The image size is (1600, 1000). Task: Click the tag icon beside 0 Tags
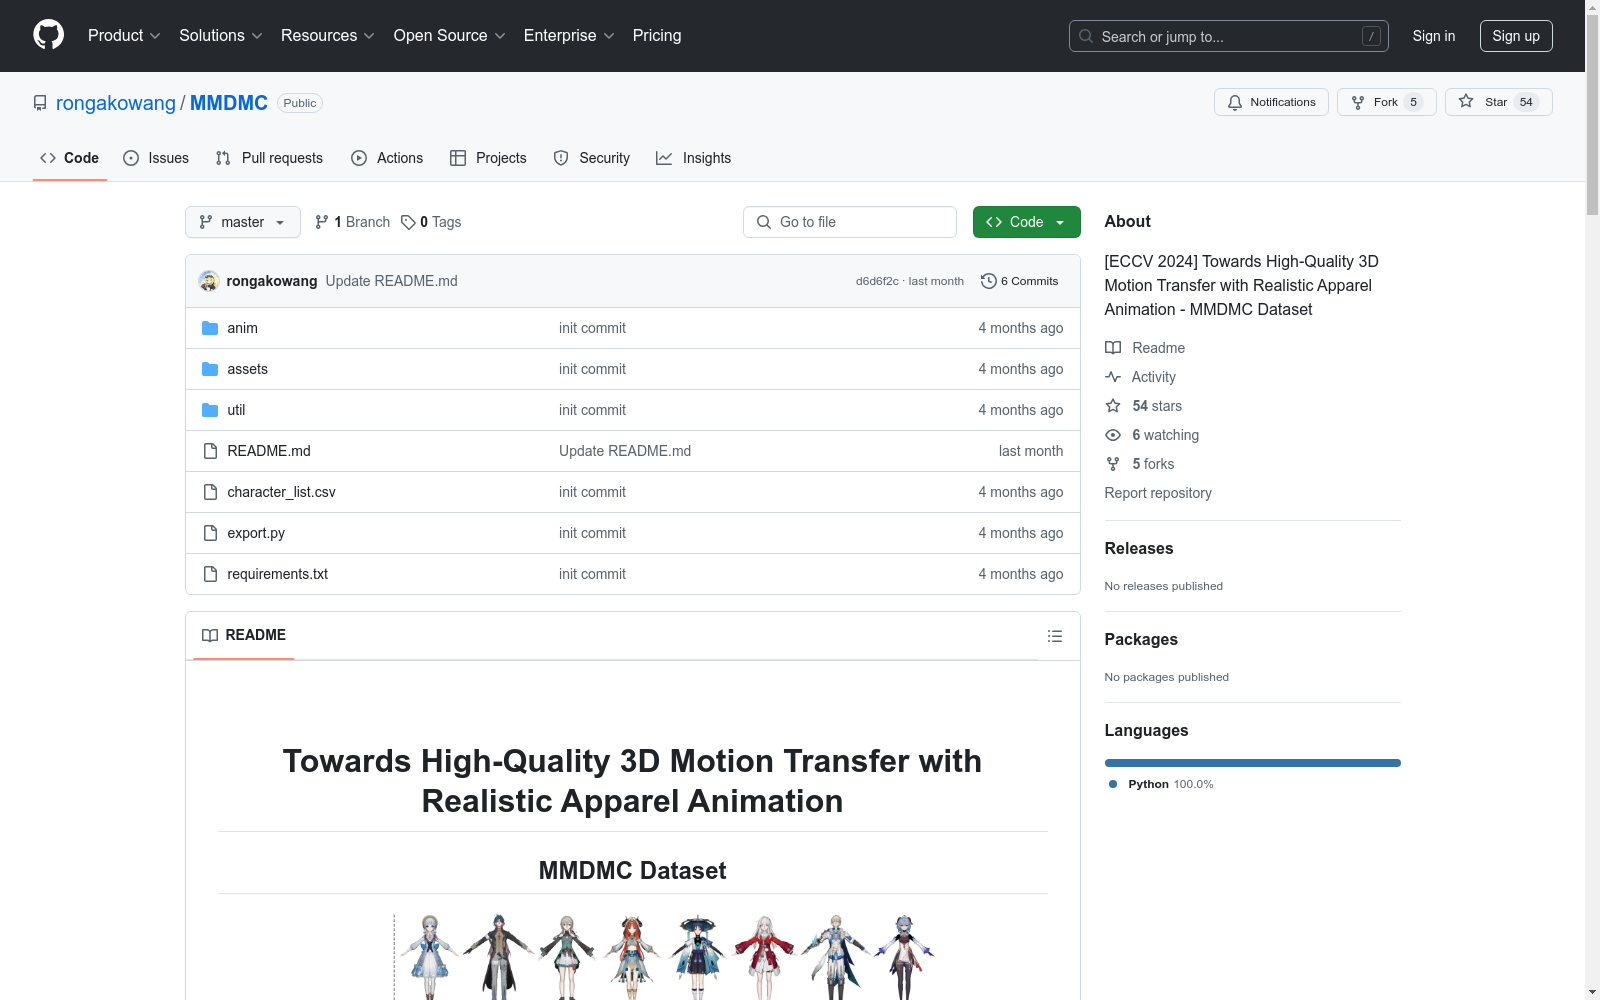[x=408, y=222]
